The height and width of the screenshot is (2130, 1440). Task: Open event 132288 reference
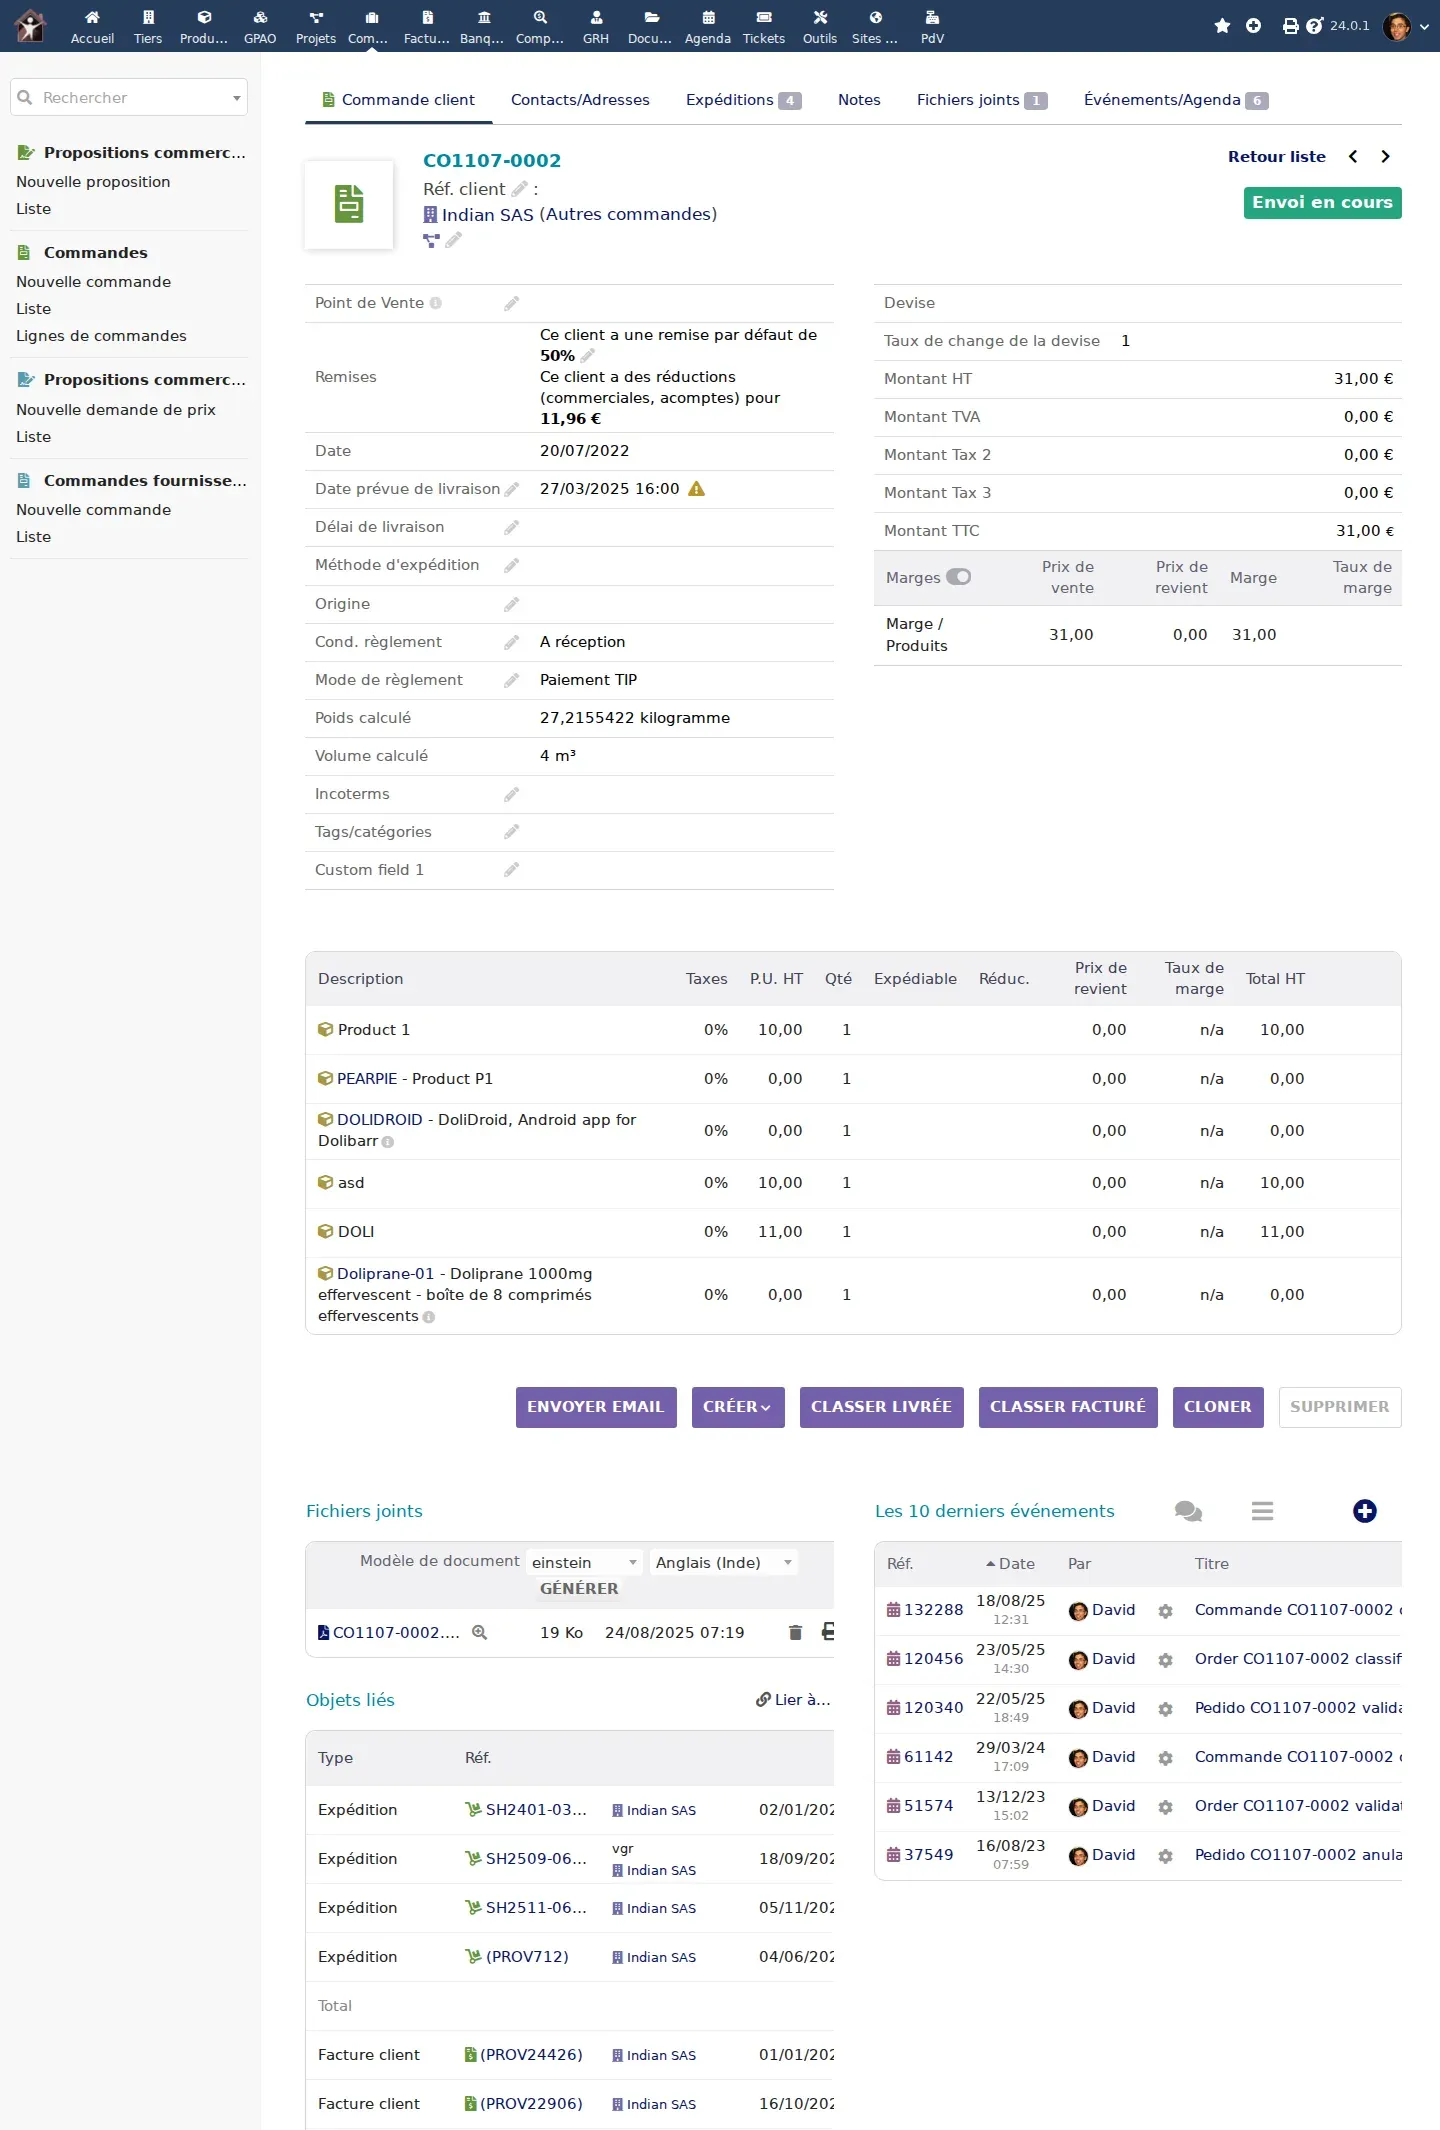coord(925,1610)
